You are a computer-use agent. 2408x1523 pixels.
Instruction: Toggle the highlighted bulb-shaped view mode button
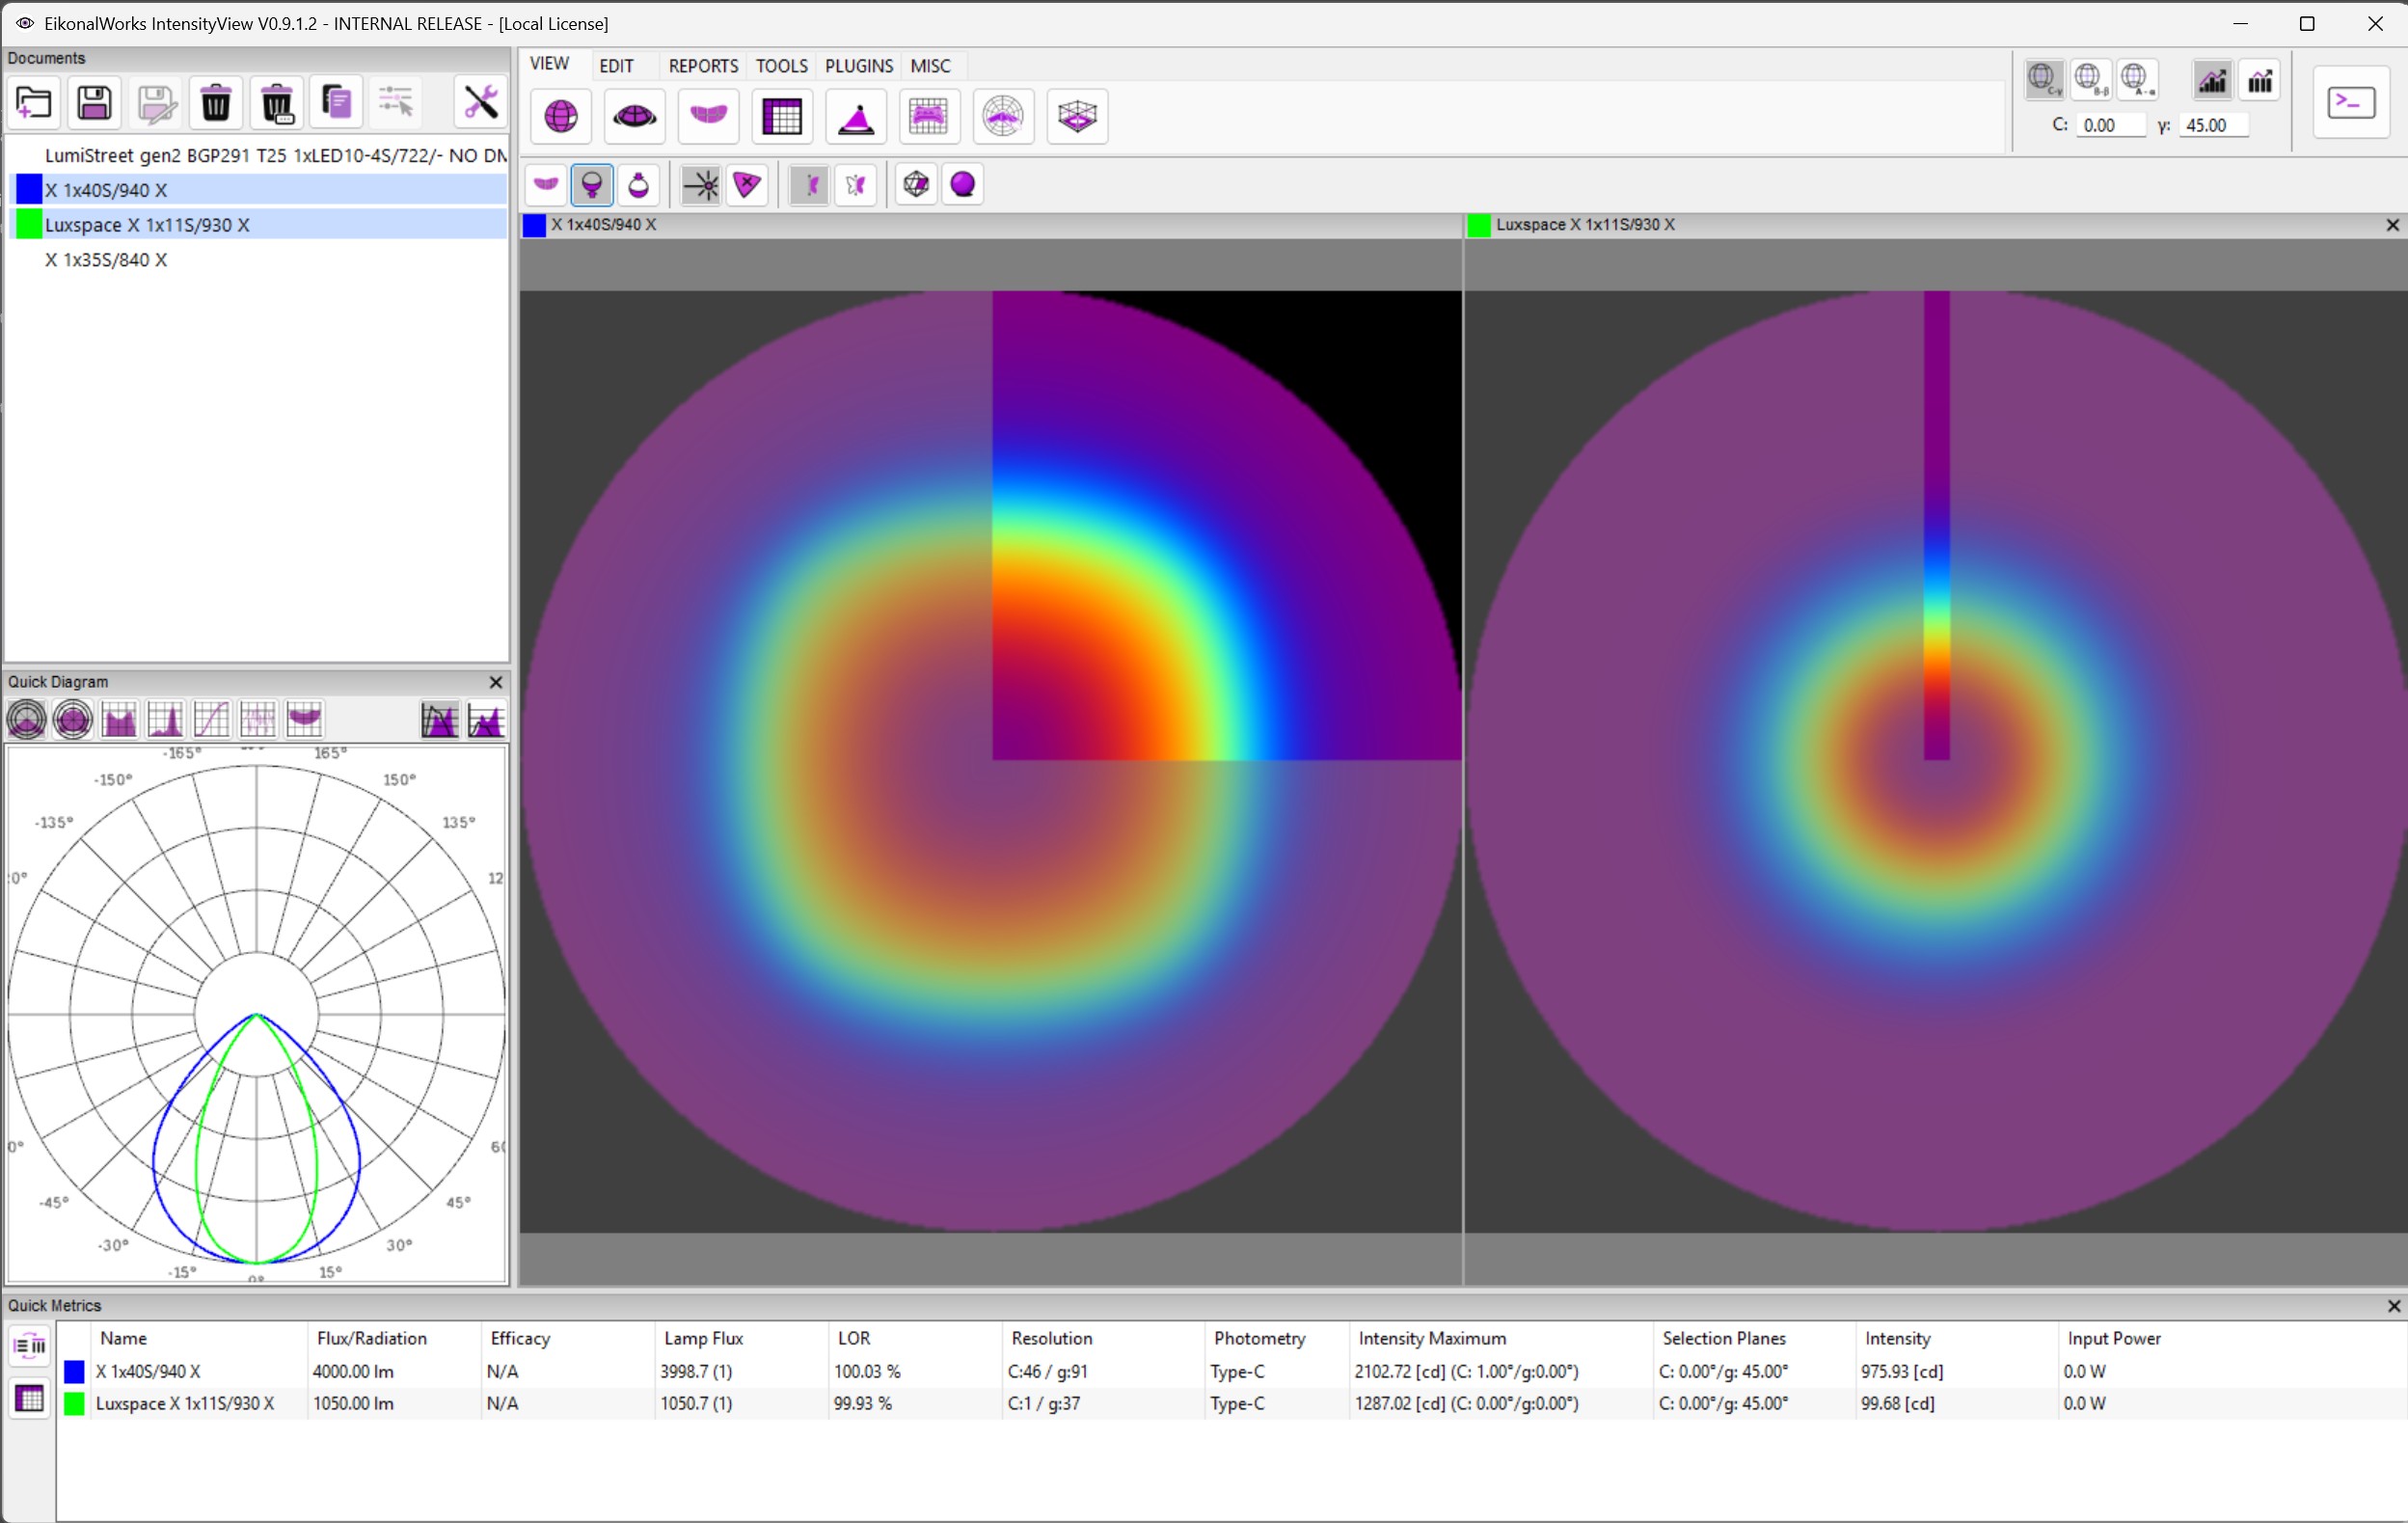point(592,185)
